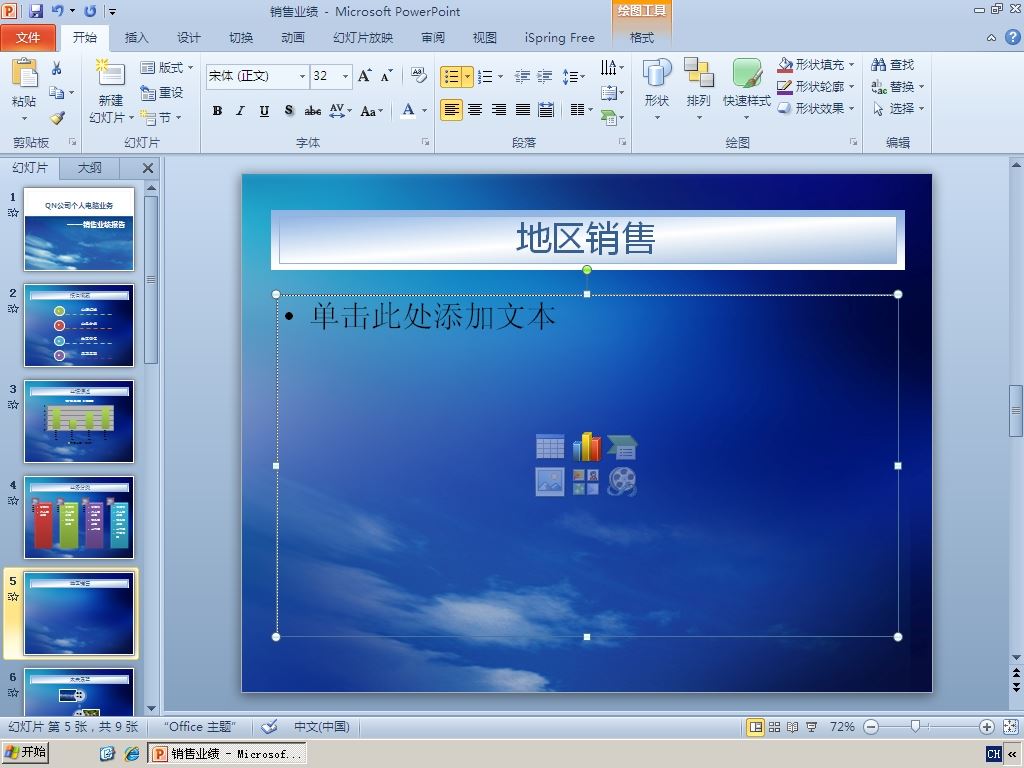
Task: Click the Select button in Editing group
Action: (x=898, y=108)
